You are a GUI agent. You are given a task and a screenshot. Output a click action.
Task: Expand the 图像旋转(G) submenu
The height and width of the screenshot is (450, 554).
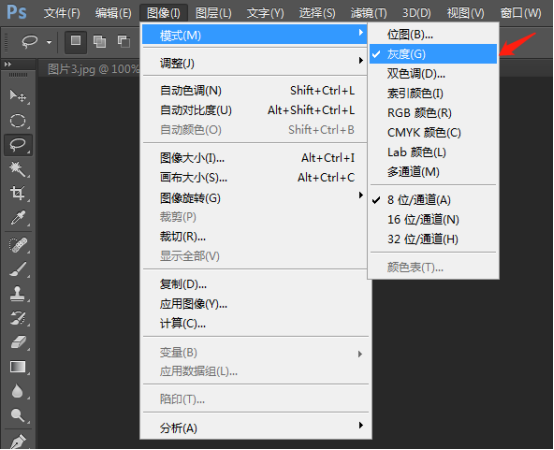tap(254, 197)
